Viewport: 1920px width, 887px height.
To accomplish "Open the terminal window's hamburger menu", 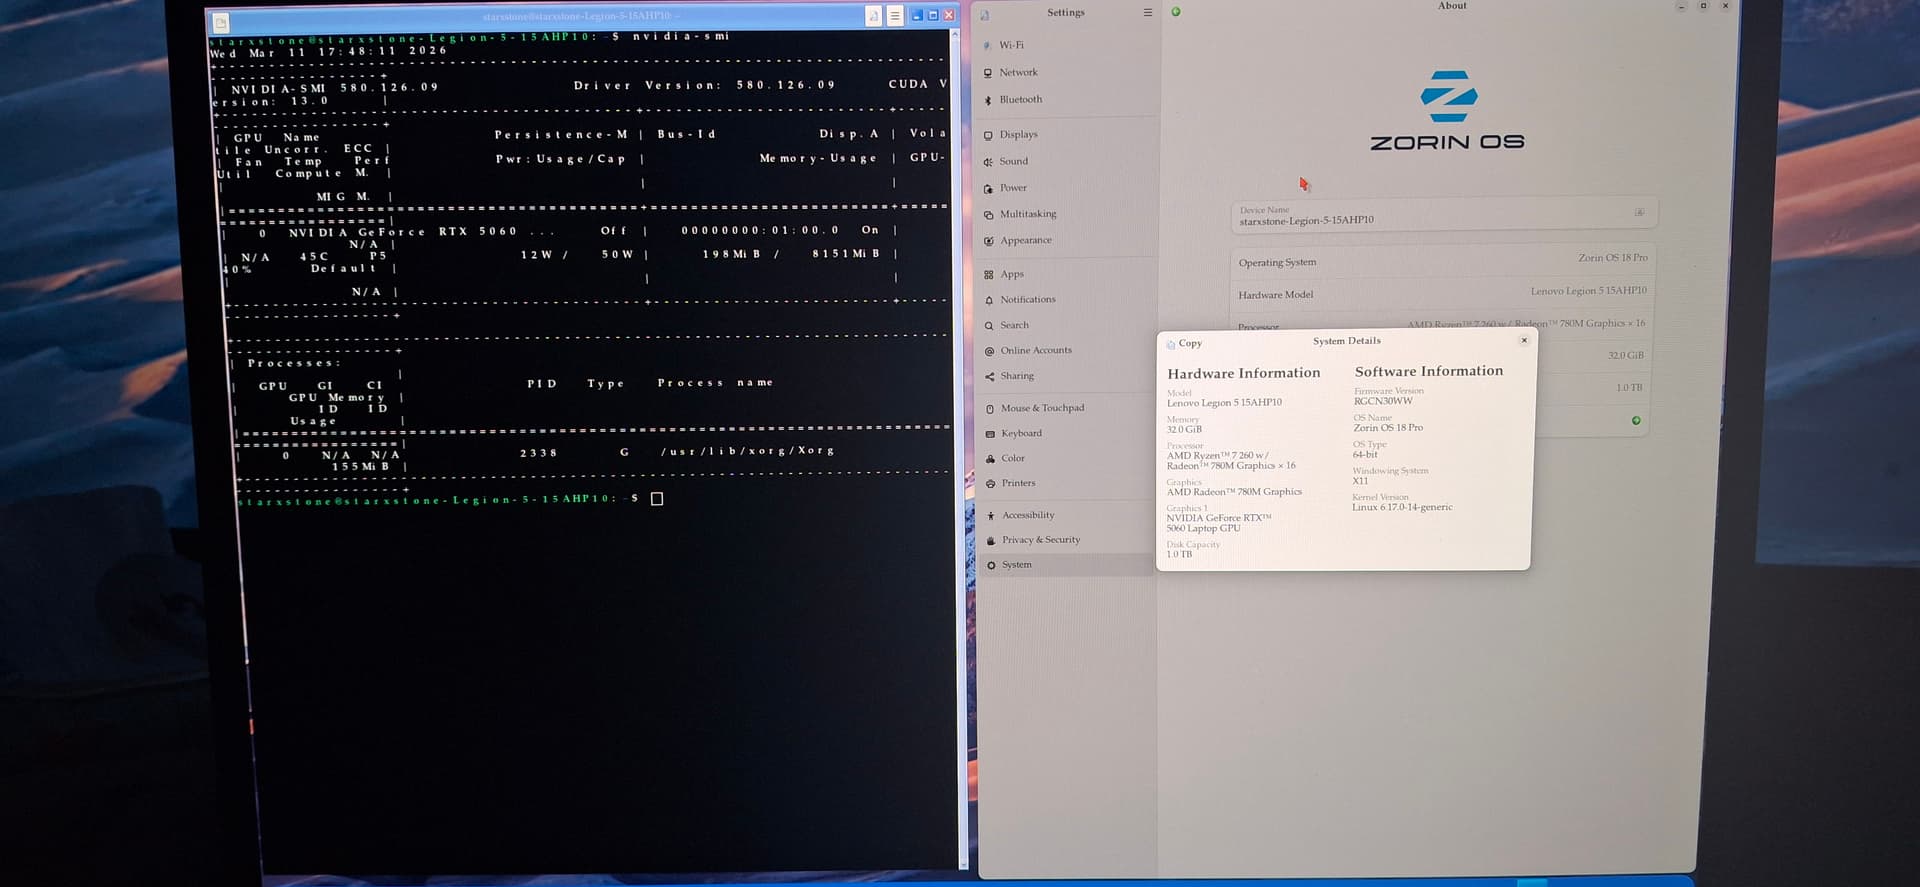I will coord(895,16).
